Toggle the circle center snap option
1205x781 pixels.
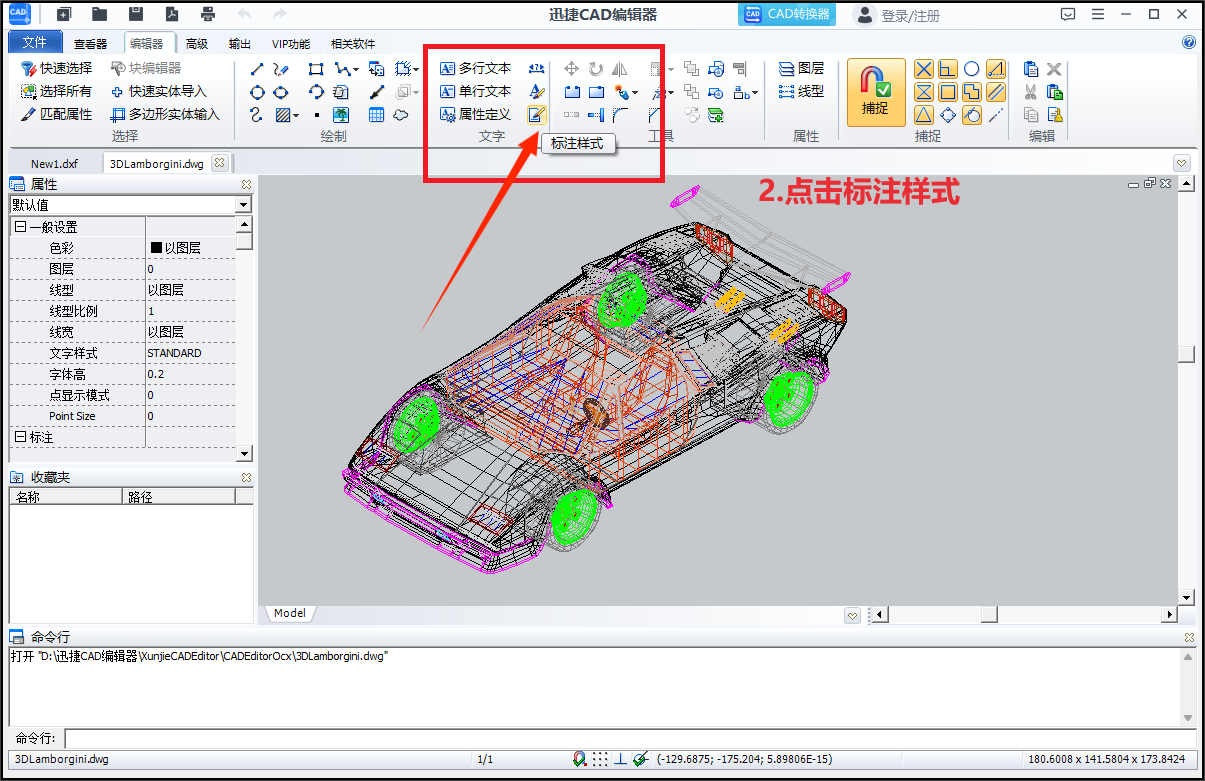971,69
